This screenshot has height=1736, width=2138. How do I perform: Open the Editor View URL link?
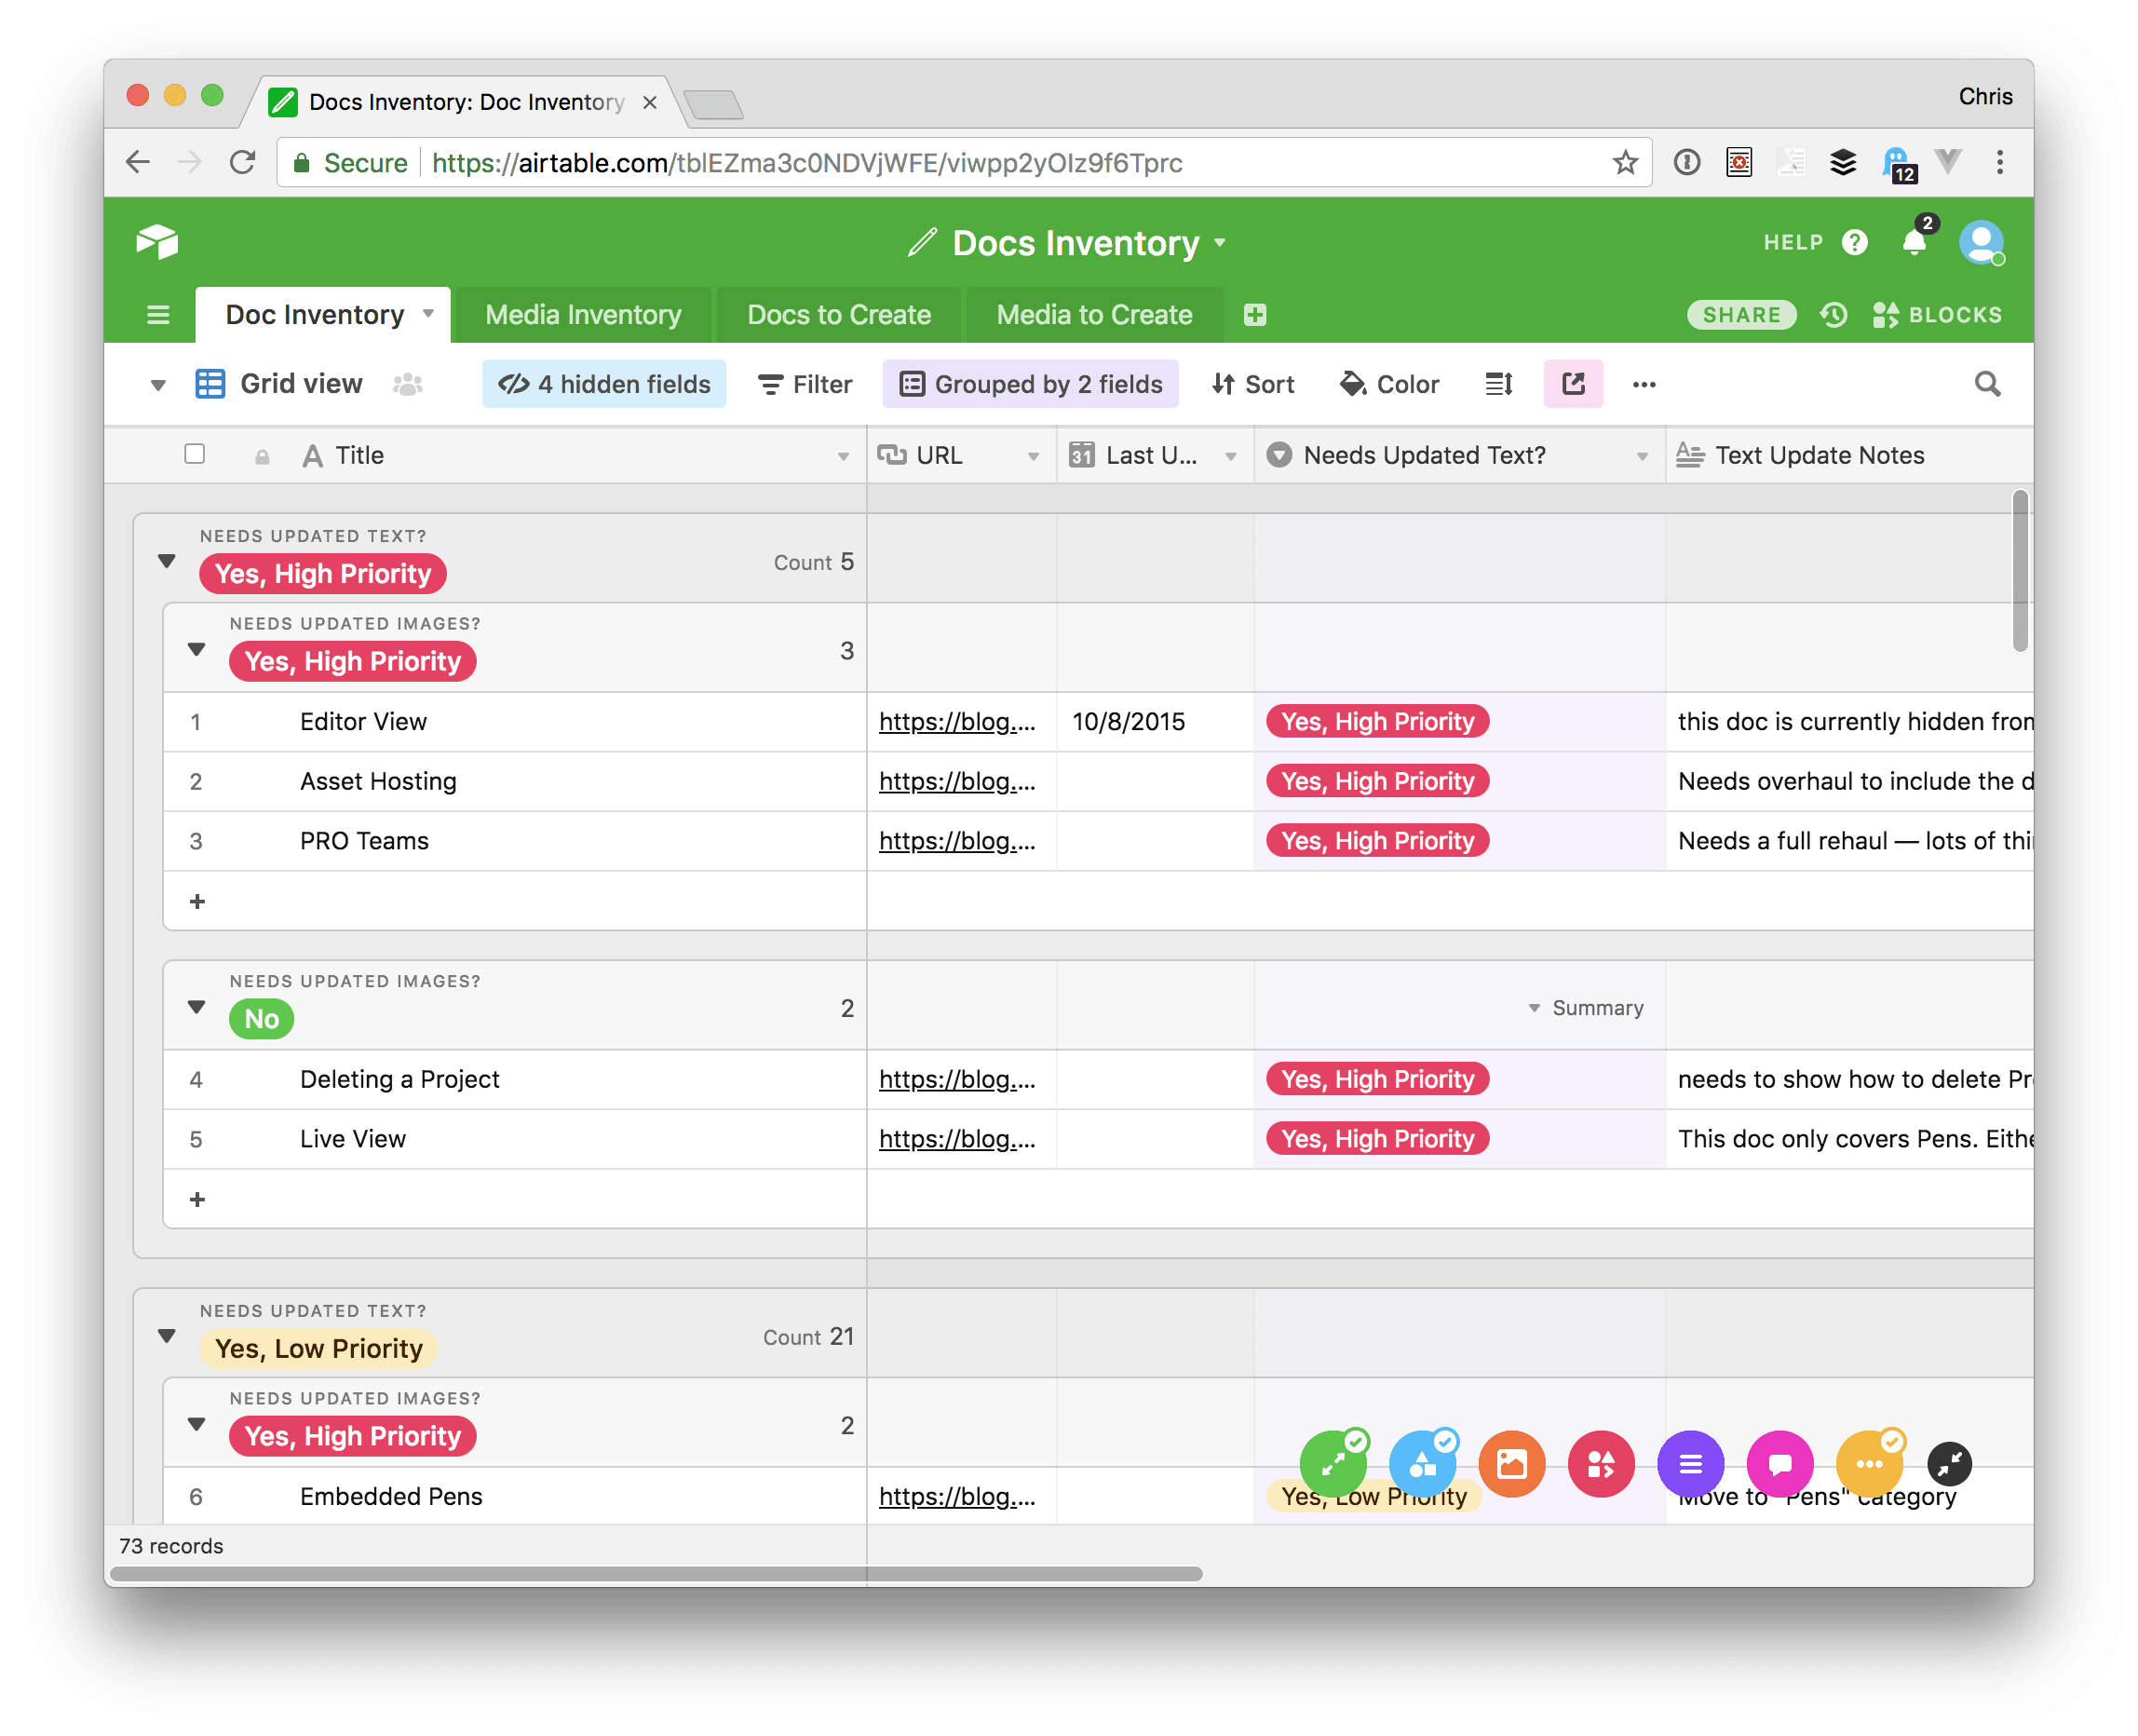click(x=957, y=721)
